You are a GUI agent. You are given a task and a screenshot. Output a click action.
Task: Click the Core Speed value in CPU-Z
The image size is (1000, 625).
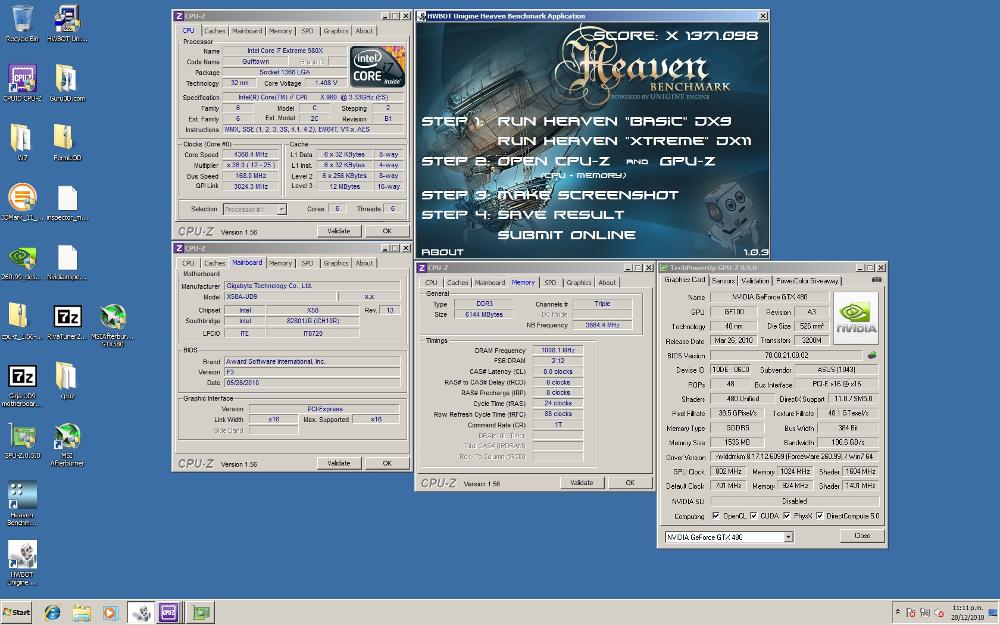(250, 154)
